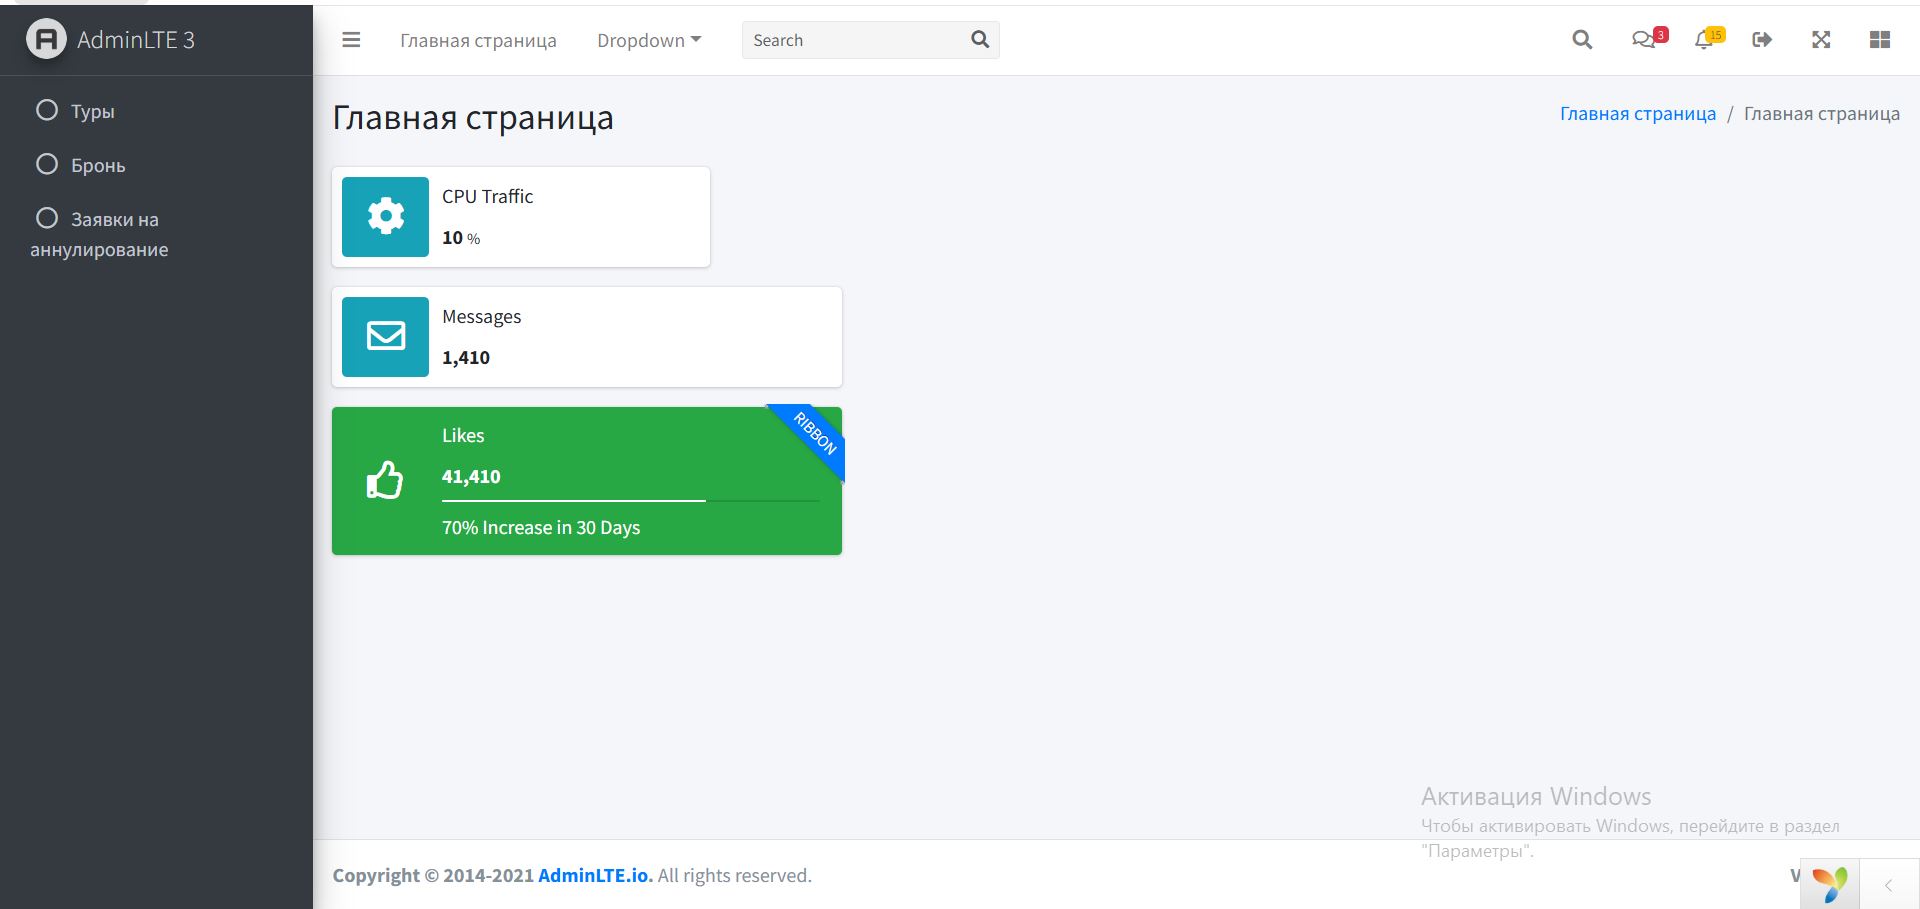Go to Главная страница in the top navbar

(x=478, y=41)
